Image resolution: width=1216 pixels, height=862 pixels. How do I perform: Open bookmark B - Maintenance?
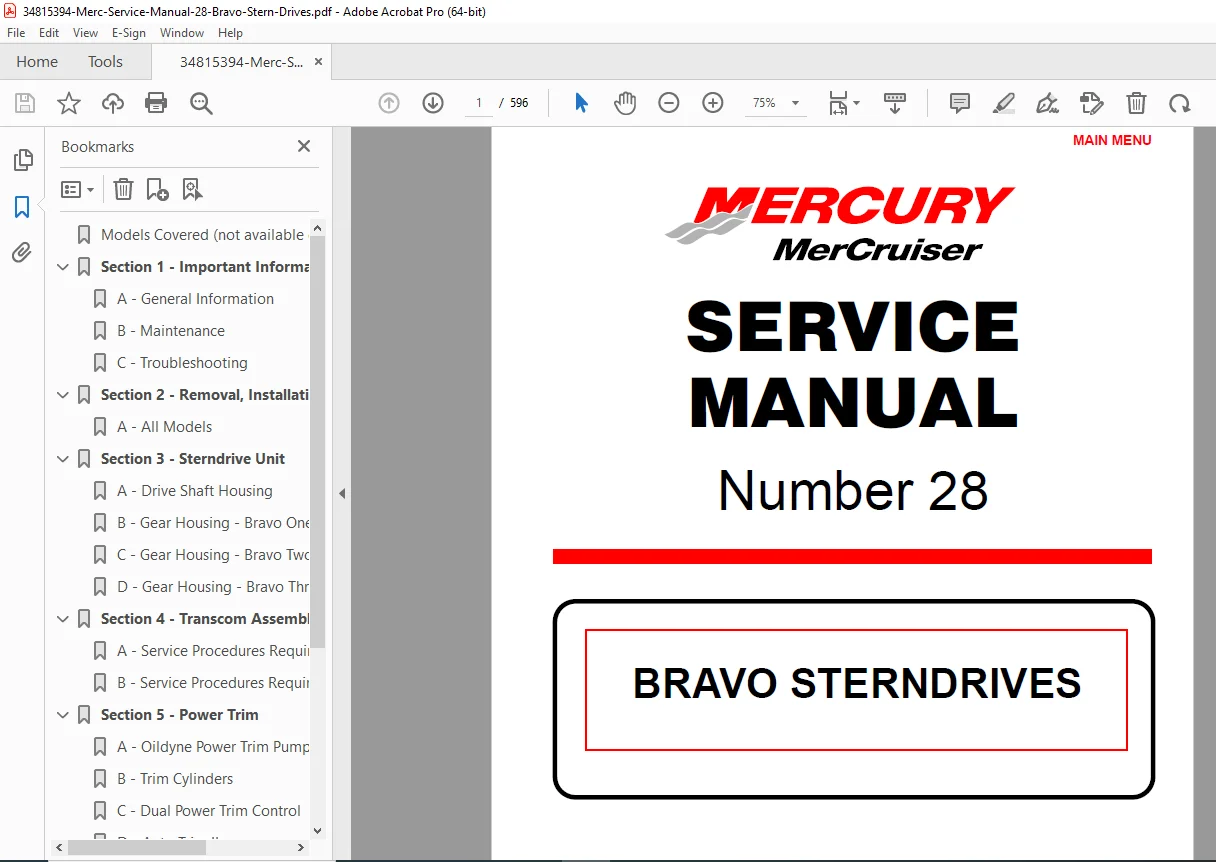click(x=170, y=331)
